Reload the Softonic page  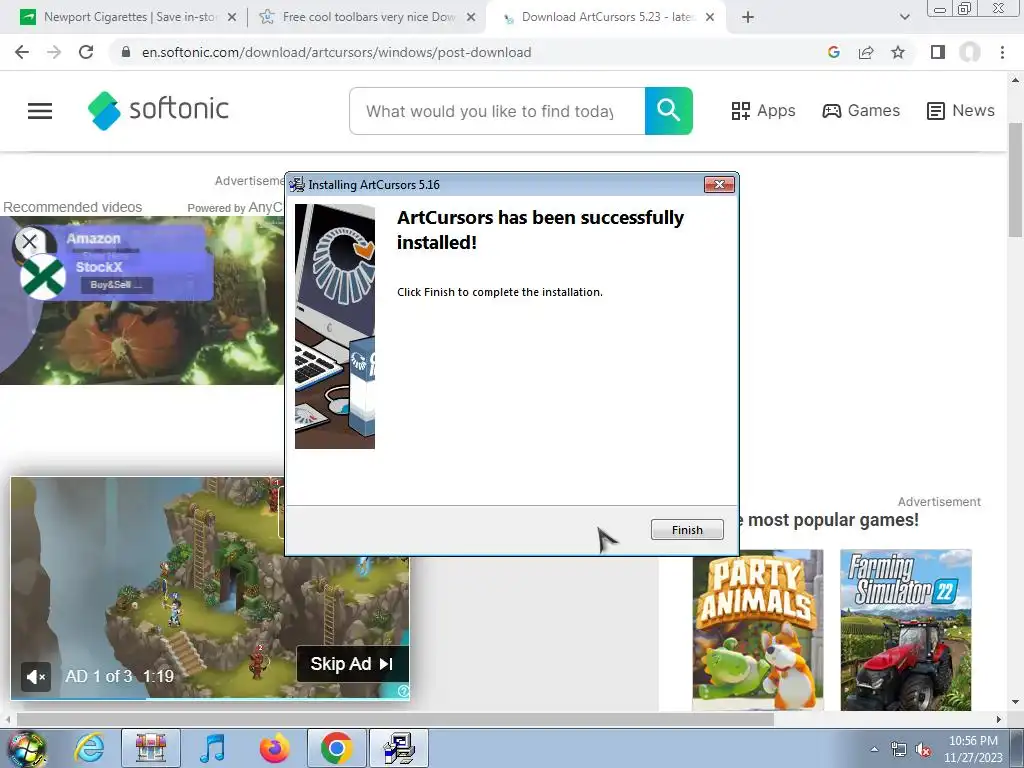[x=86, y=52]
